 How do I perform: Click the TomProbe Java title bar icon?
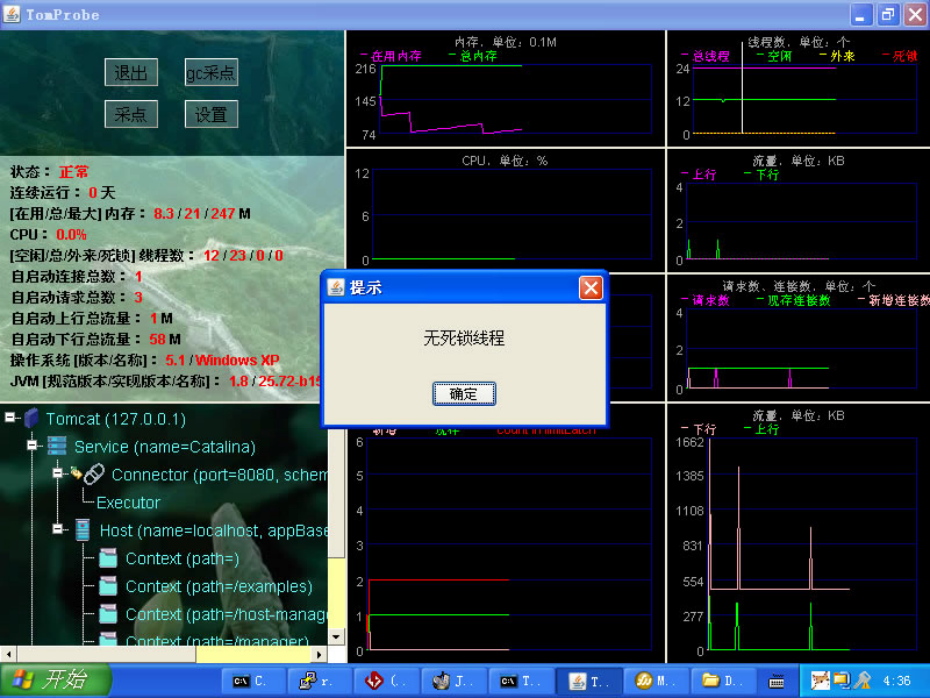11,14
